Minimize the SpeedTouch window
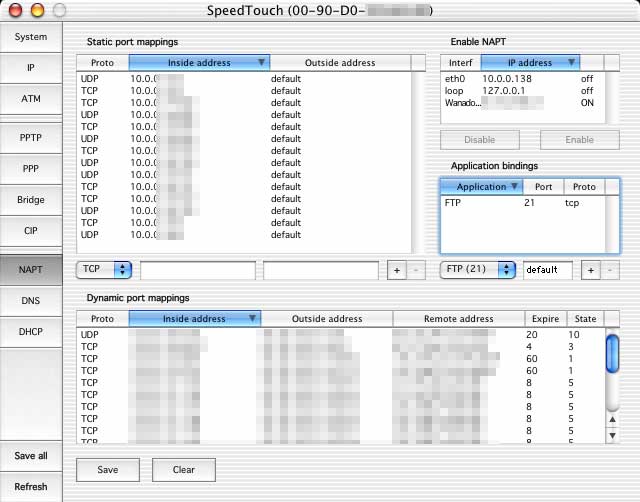 37,10
